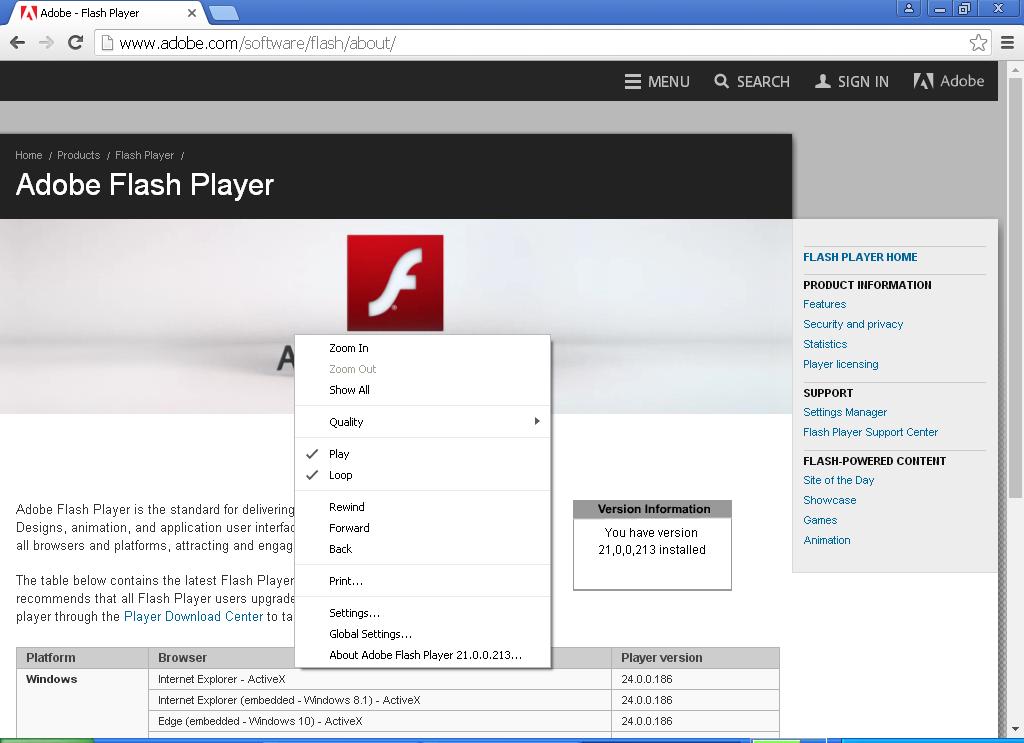1024x743 pixels.
Task: Select Back in the context menu
Action: 423,548
